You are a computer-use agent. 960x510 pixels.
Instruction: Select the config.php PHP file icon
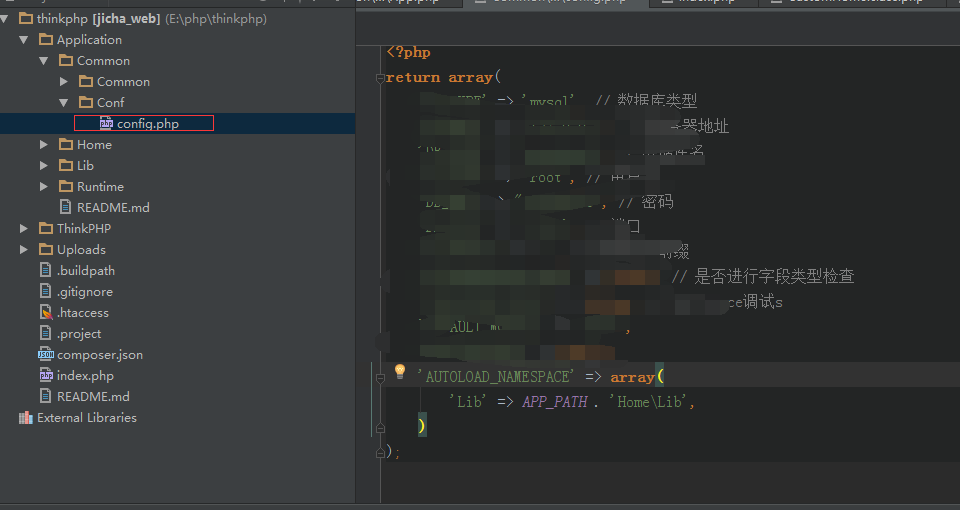(x=107, y=123)
